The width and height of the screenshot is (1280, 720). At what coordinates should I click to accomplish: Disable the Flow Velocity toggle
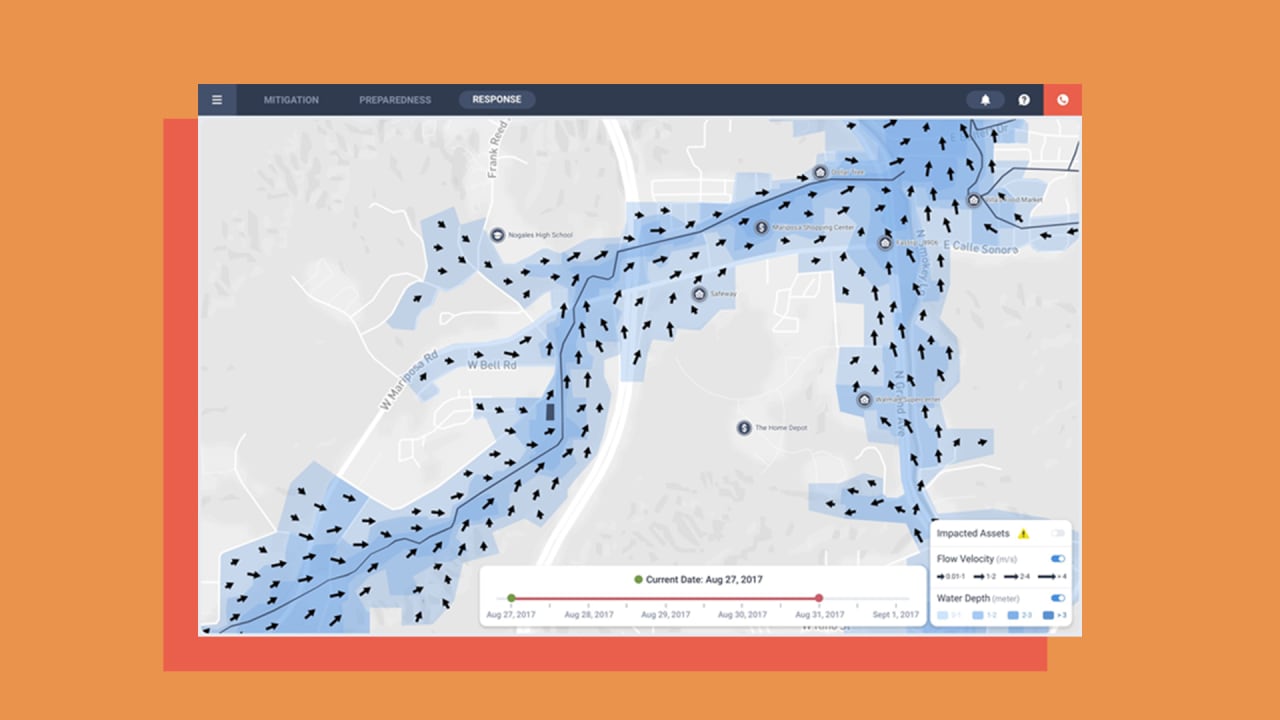[x=1057, y=559]
